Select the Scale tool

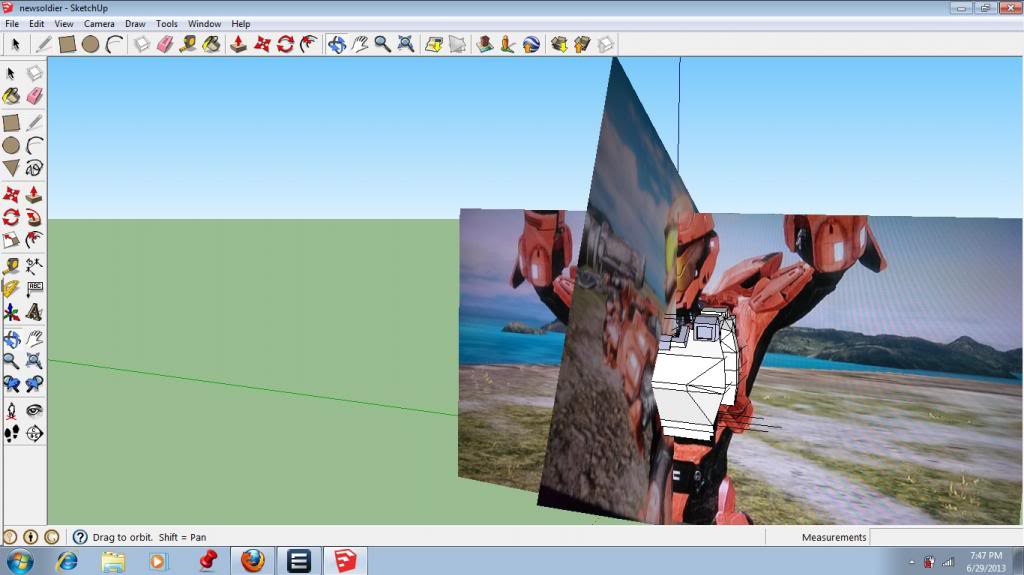click(x=11, y=240)
